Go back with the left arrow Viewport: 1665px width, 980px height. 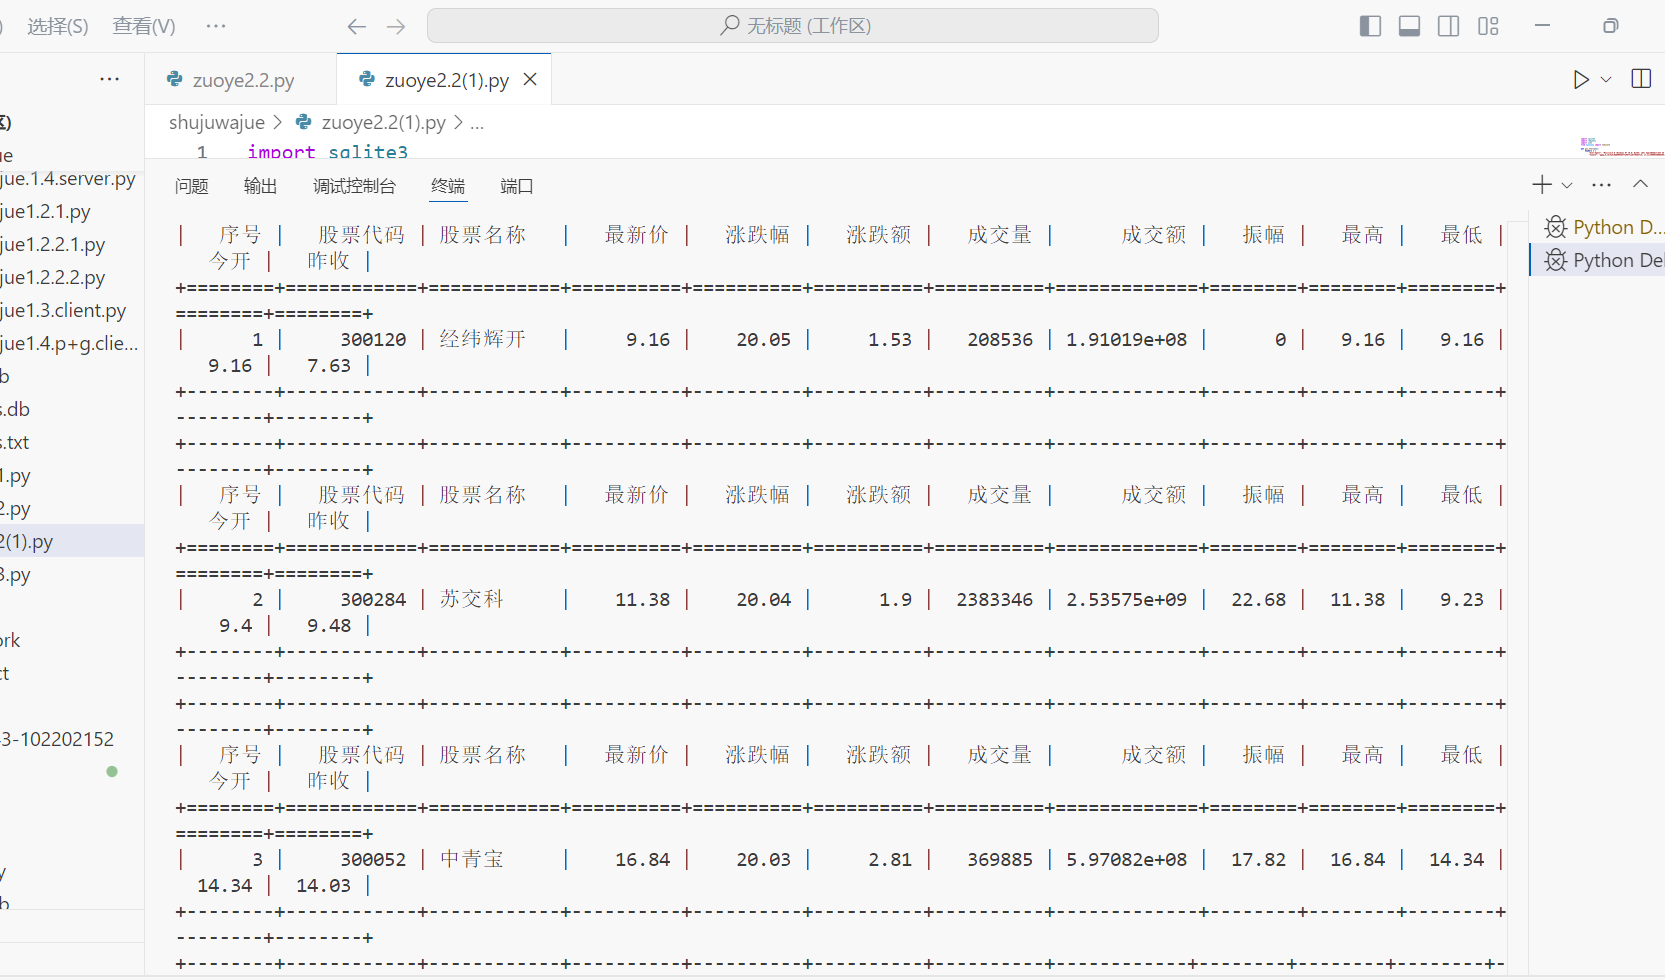[356, 26]
